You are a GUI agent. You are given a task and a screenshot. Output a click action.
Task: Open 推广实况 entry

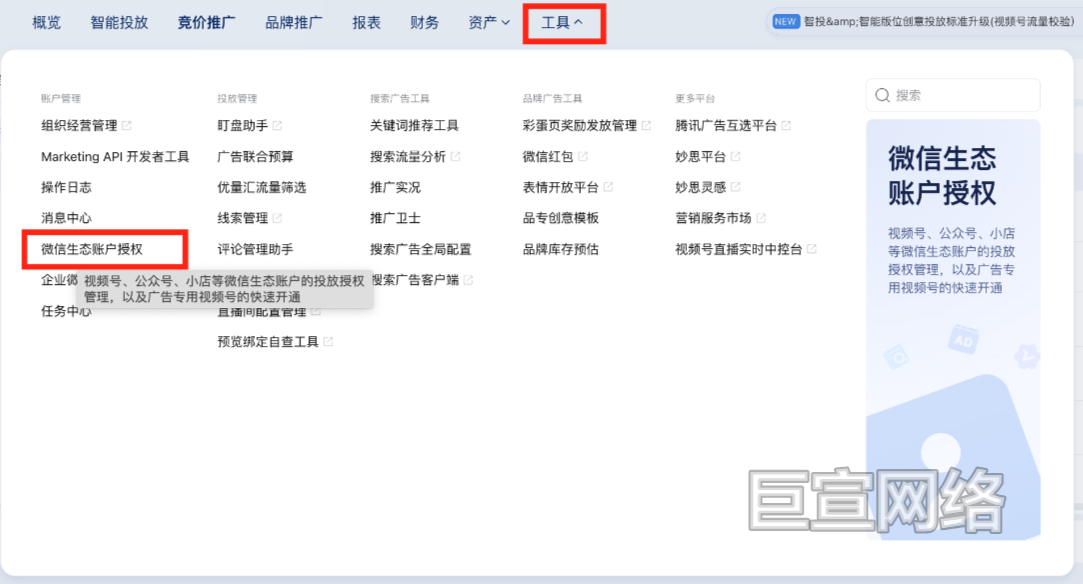point(395,187)
